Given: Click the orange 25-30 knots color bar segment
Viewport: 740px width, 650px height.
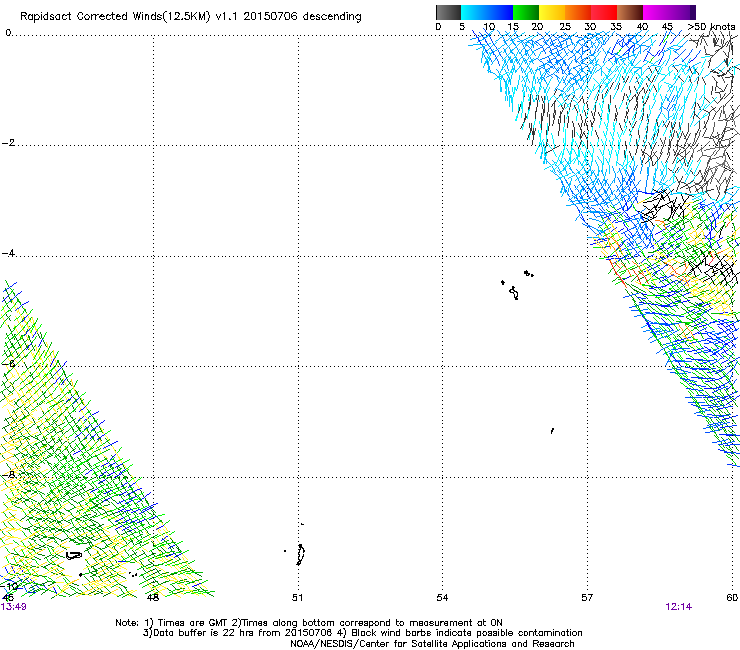Looking at the screenshot, I should tap(578, 12).
